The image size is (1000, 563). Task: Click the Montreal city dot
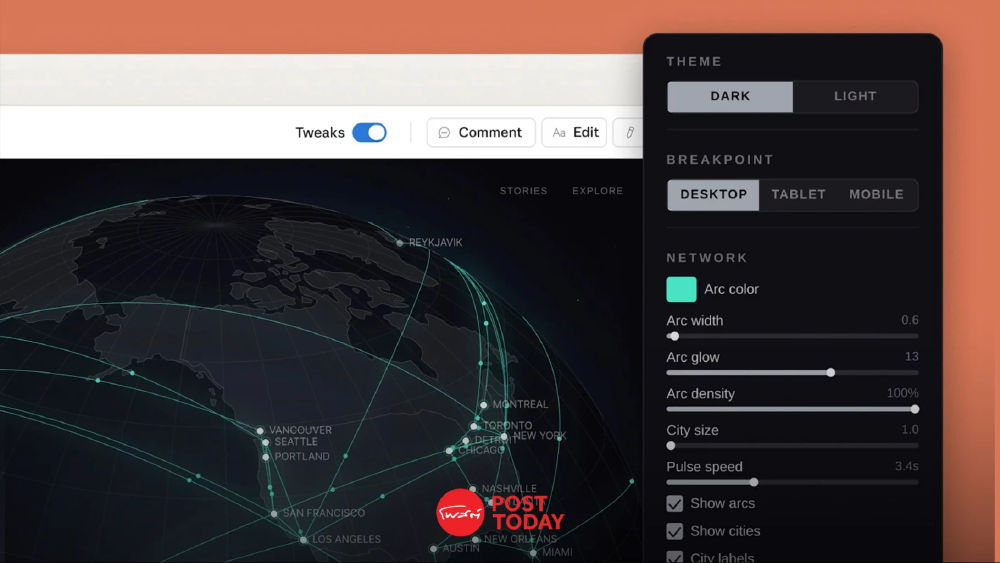click(483, 405)
